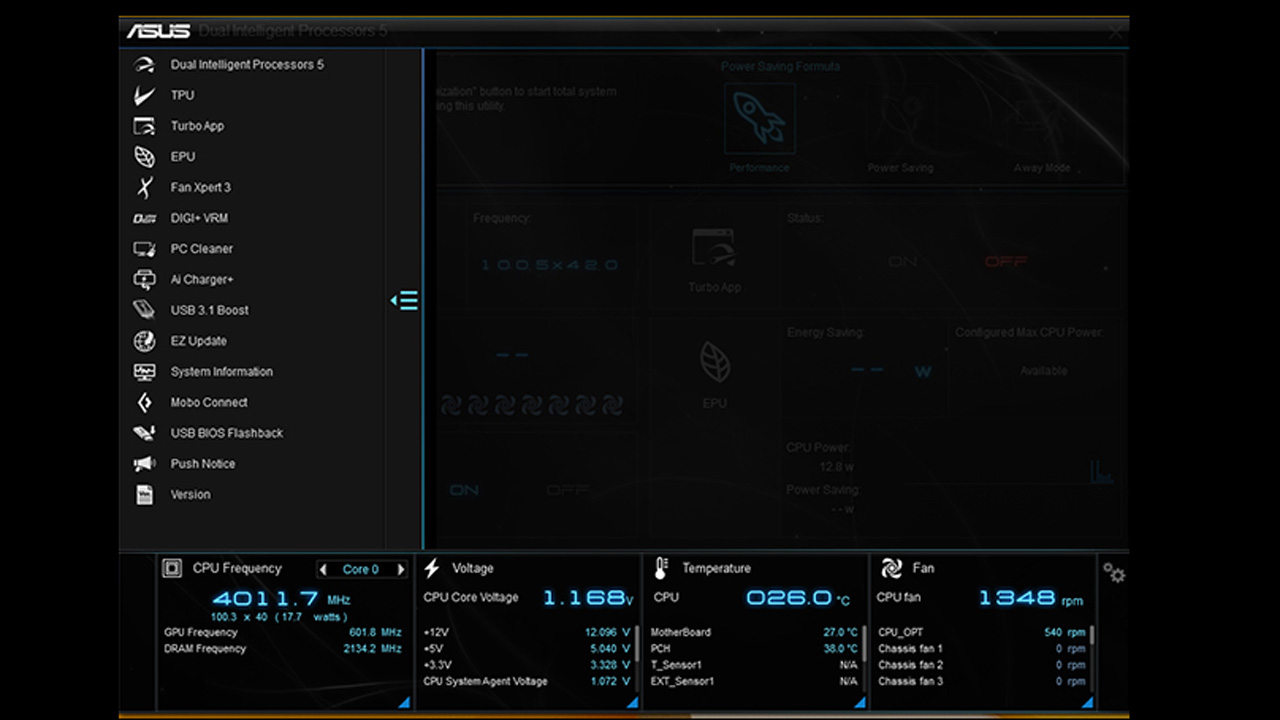Click the Voltage lightning bolt icon
The width and height of the screenshot is (1280, 720).
pos(432,568)
